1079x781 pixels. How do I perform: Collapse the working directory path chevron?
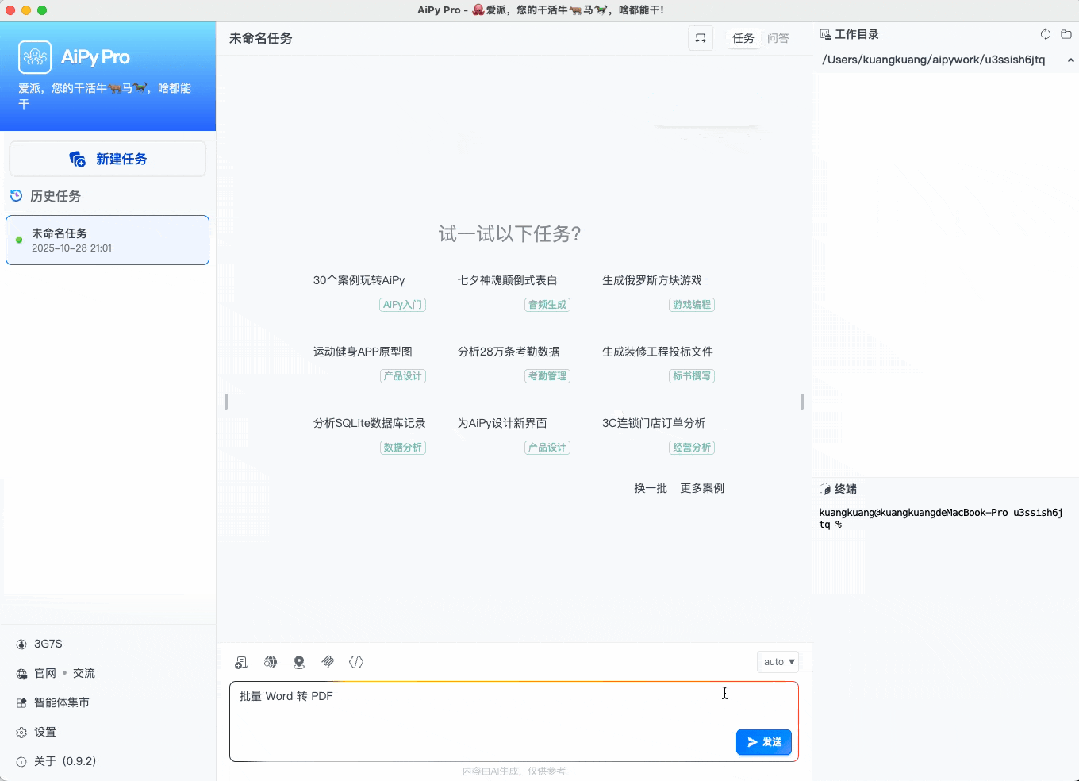1070,60
